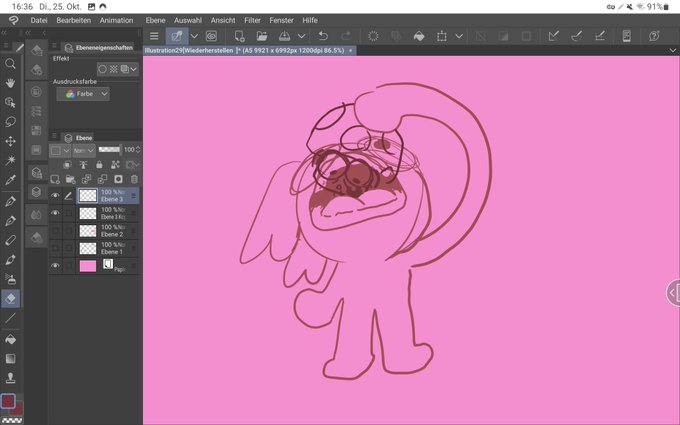Select the Magic wand auto-select tool
The image size is (680, 425).
[10, 160]
